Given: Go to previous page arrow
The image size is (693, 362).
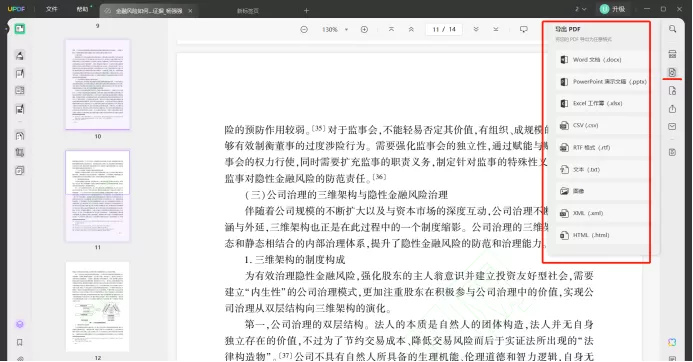Looking at the screenshot, I should tap(411, 30).
